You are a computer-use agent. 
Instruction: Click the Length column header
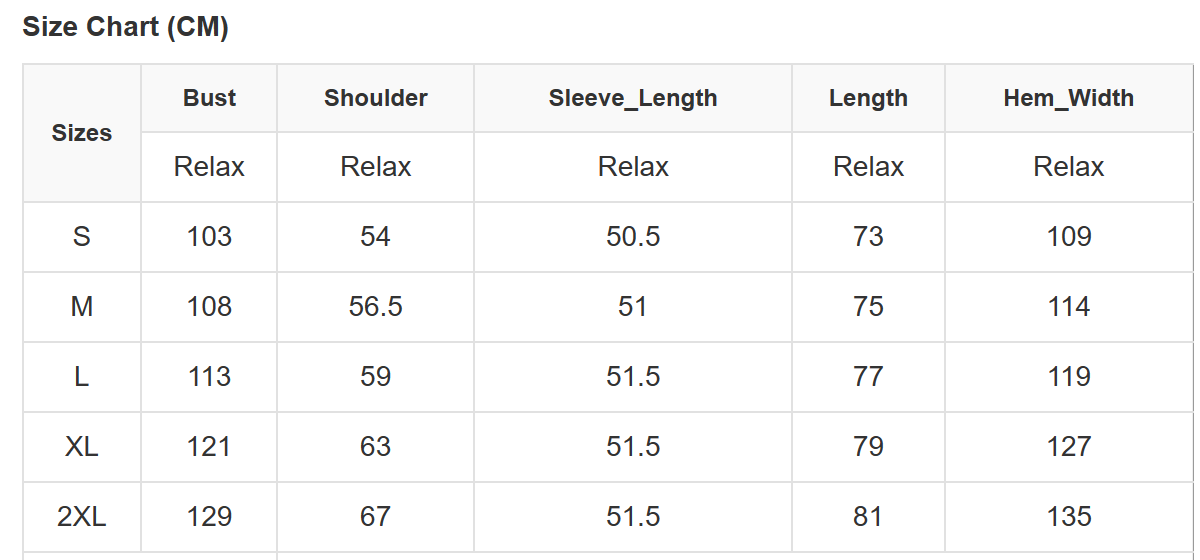tap(868, 98)
